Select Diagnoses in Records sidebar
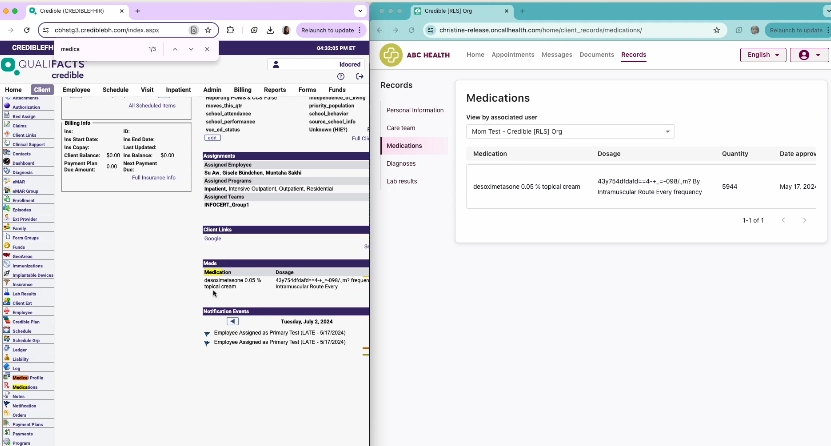The image size is (831, 446). [x=401, y=164]
